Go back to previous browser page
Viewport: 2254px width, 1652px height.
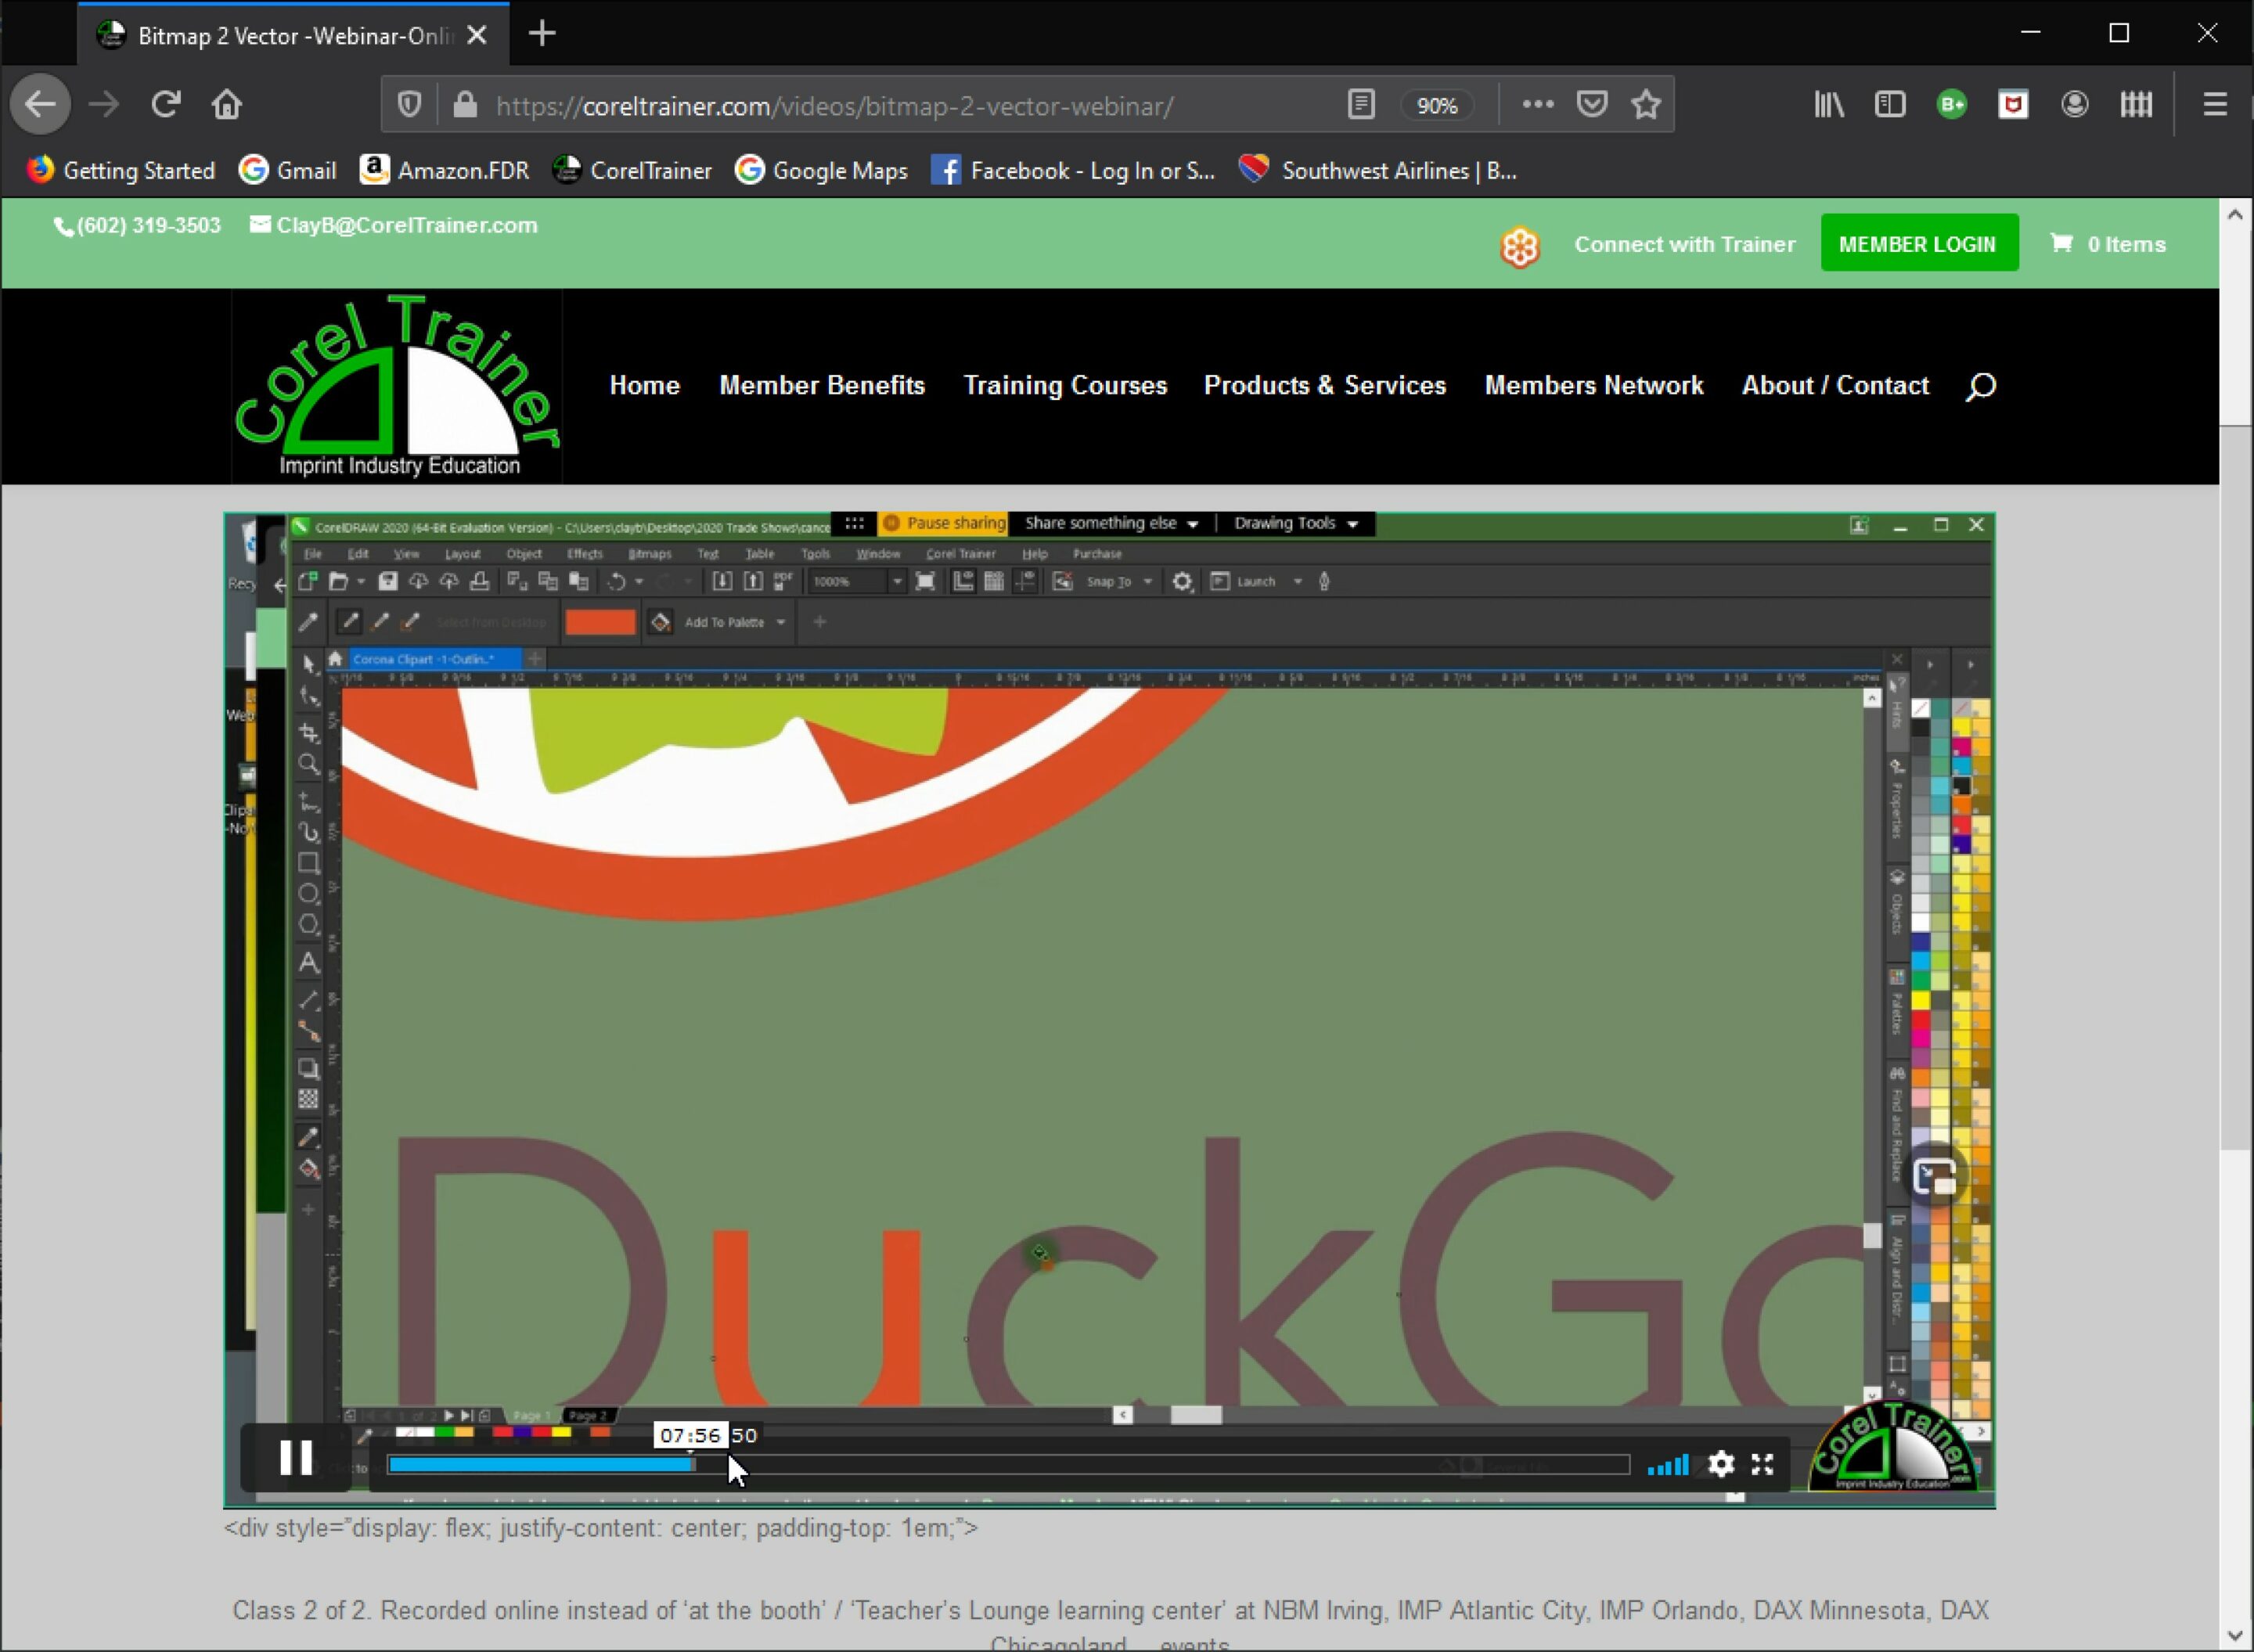[40, 104]
